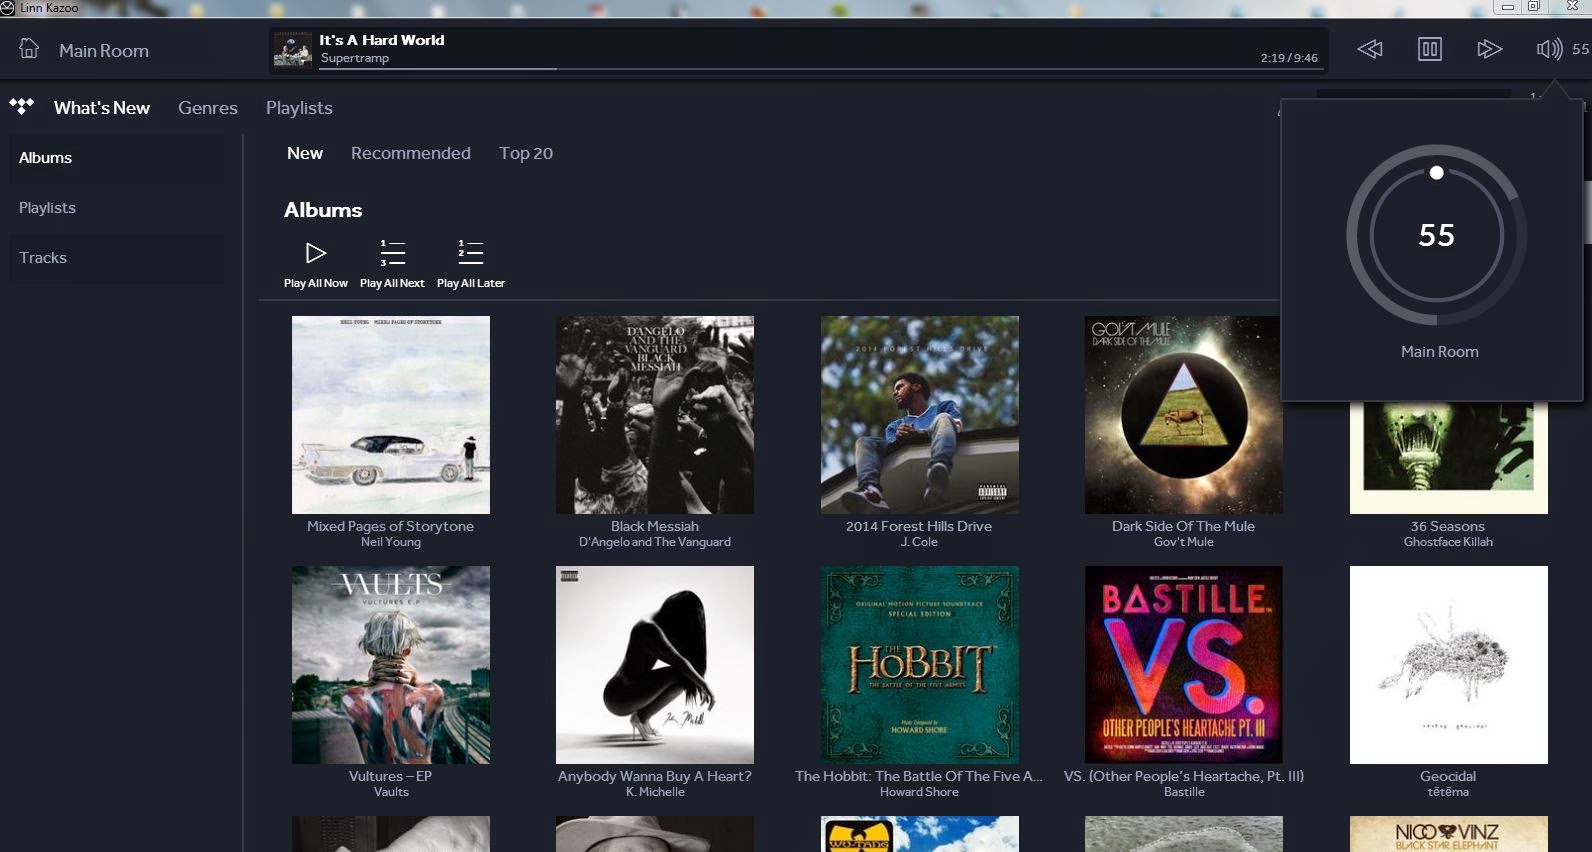Skip to the next track
The width and height of the screenshot is (1592, 852).
[x=1490, y=49]
